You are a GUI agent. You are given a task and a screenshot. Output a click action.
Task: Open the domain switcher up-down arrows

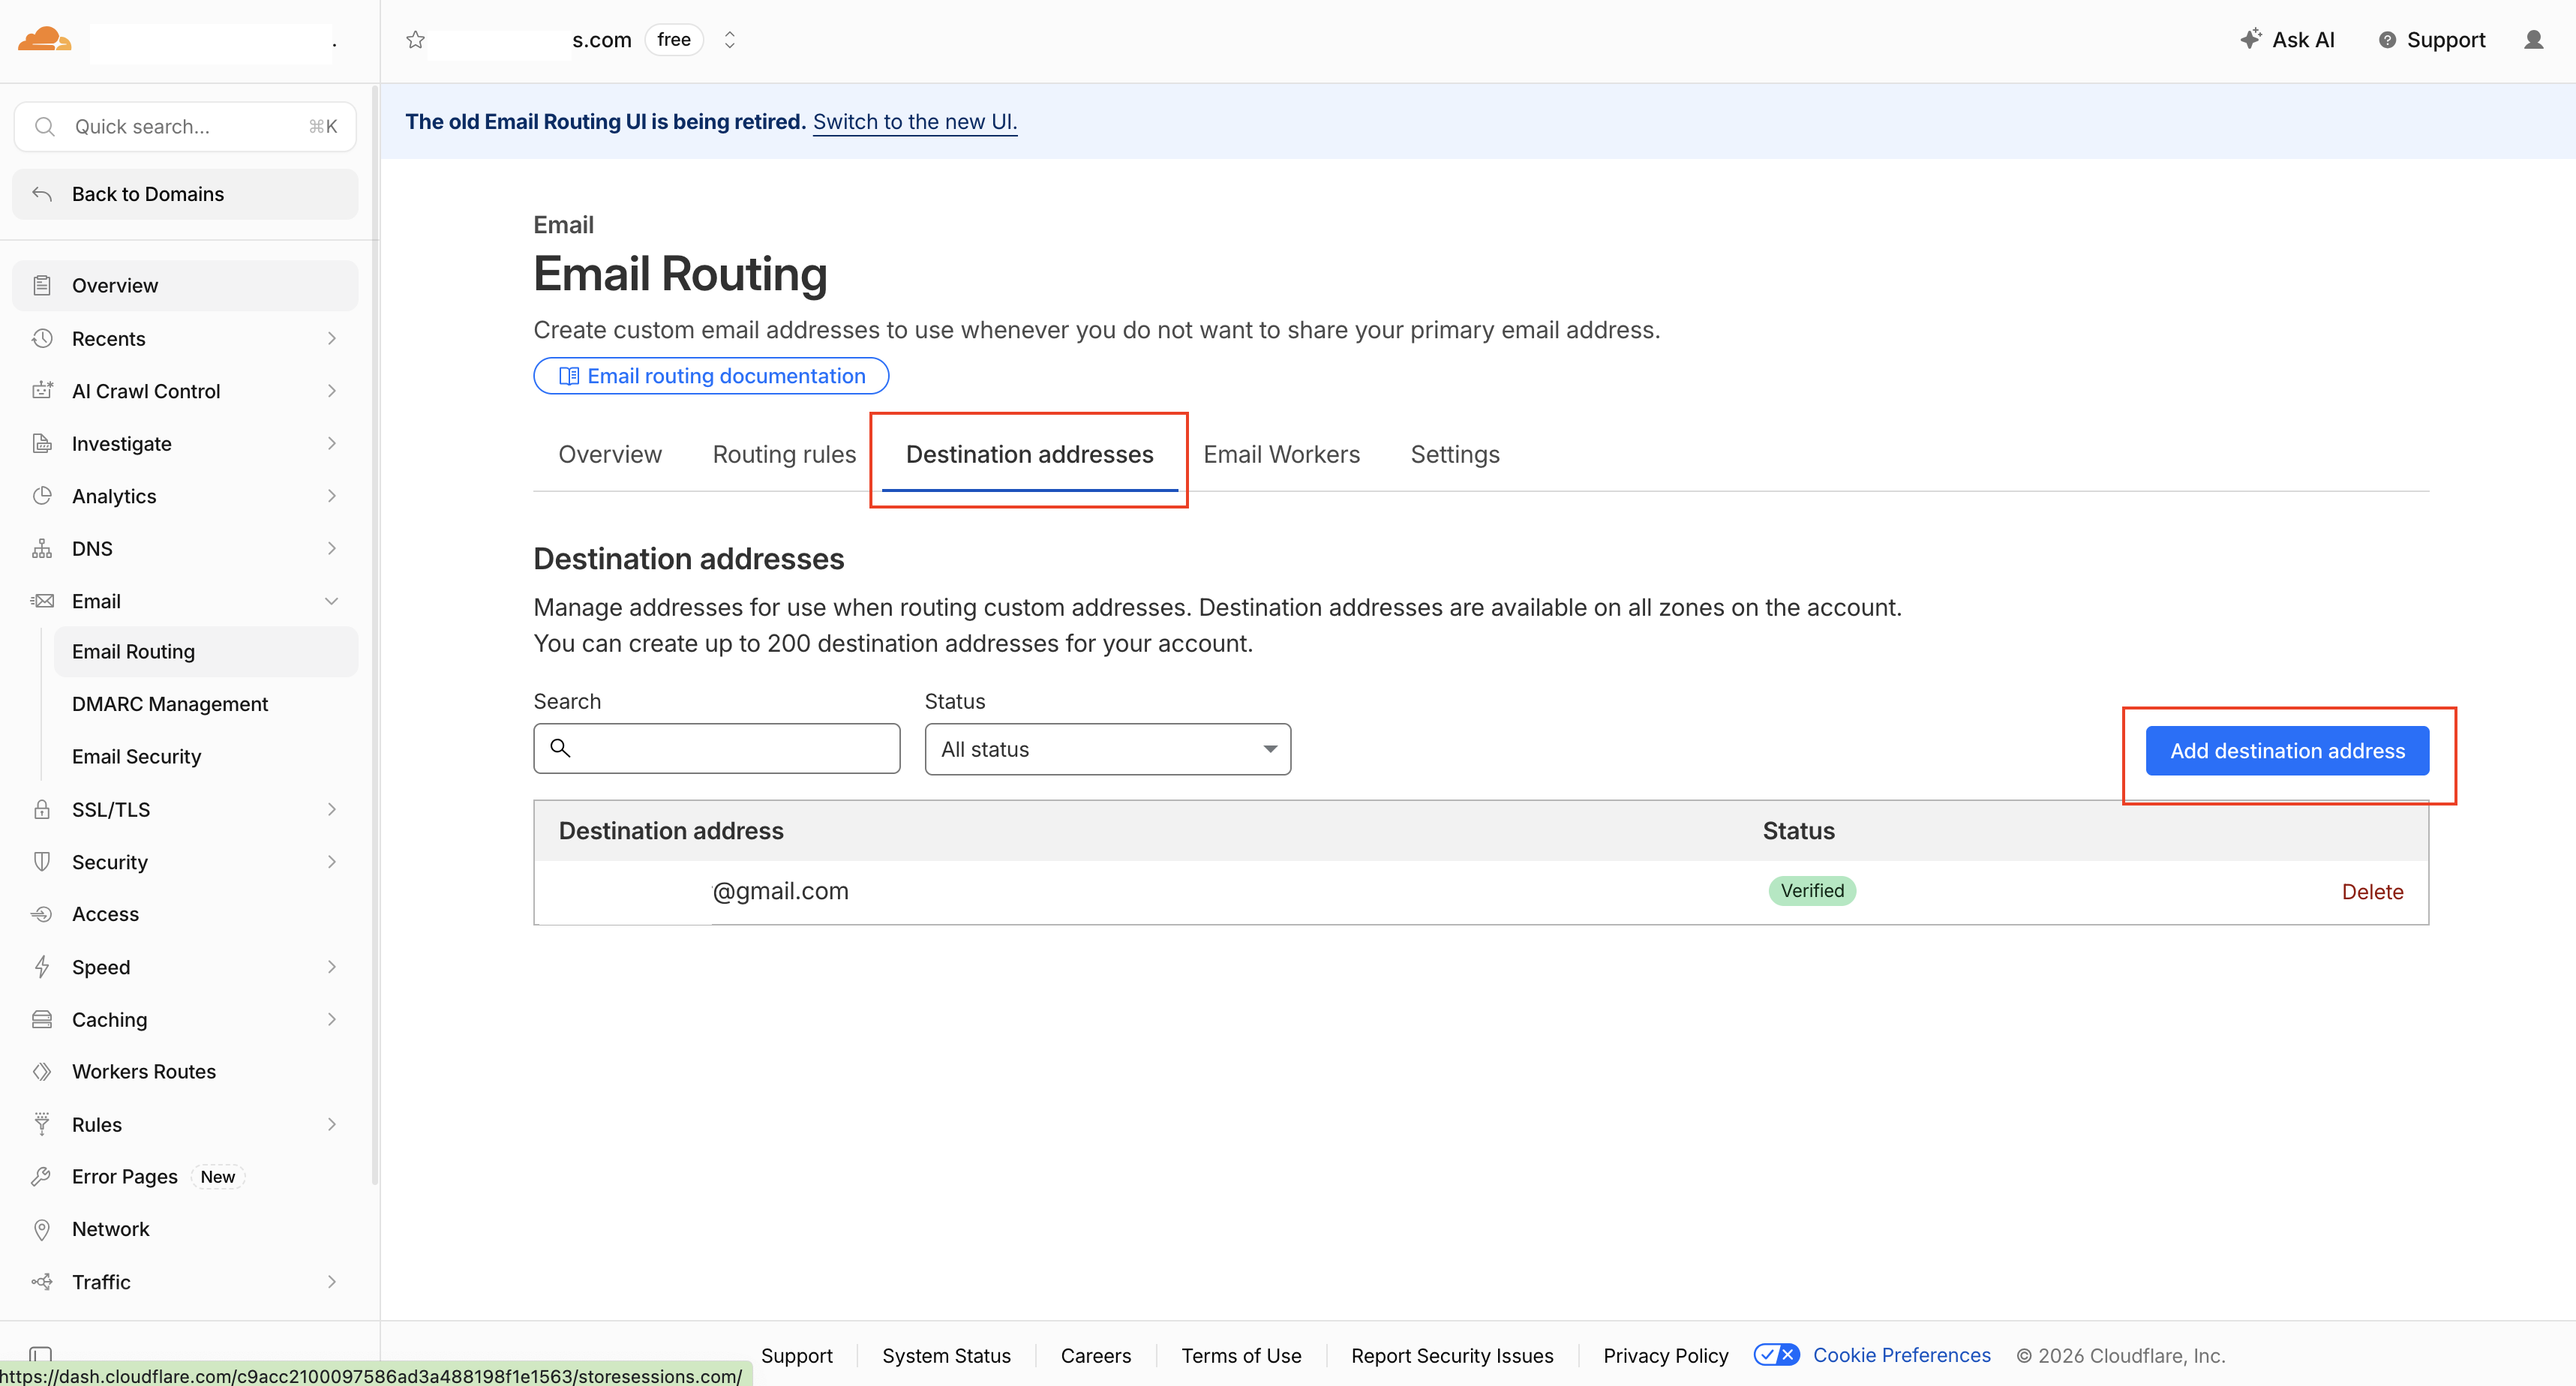point(730,40)
